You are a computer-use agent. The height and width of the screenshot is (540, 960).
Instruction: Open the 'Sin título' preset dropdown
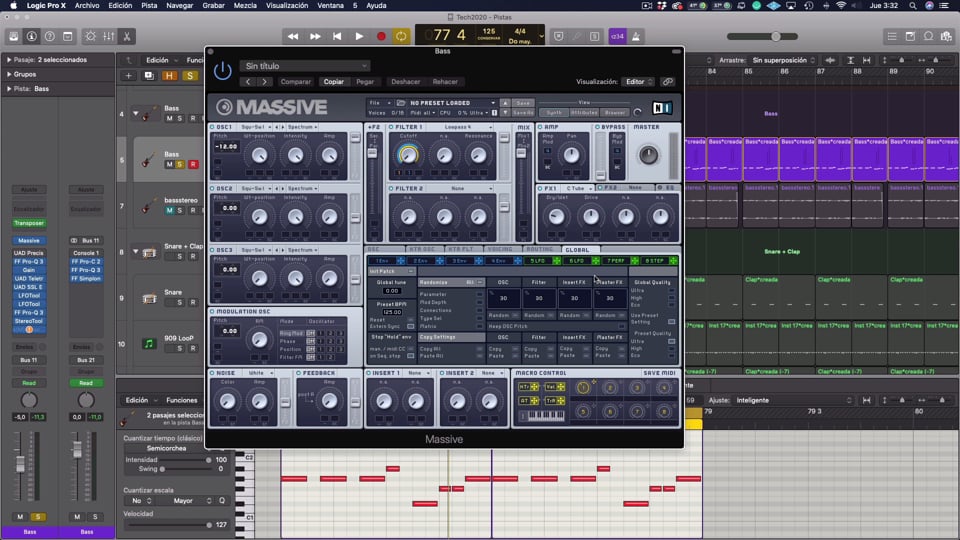coord(306,66)
